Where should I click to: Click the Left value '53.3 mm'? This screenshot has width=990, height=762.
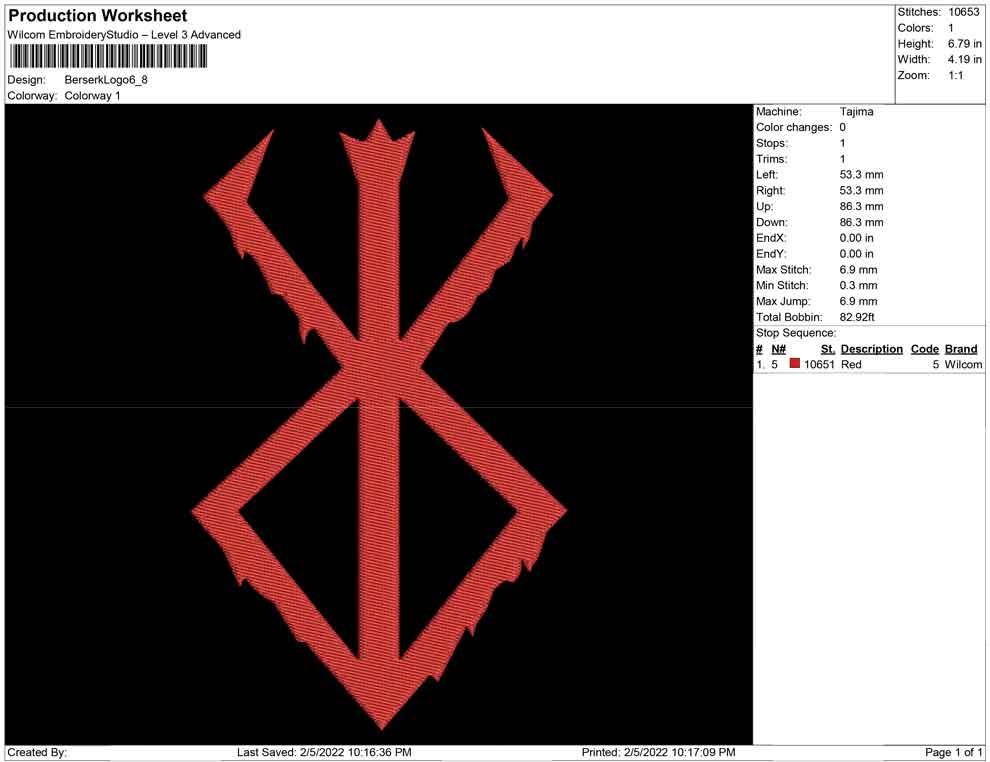pyautogui.click(x=861, y=175)
